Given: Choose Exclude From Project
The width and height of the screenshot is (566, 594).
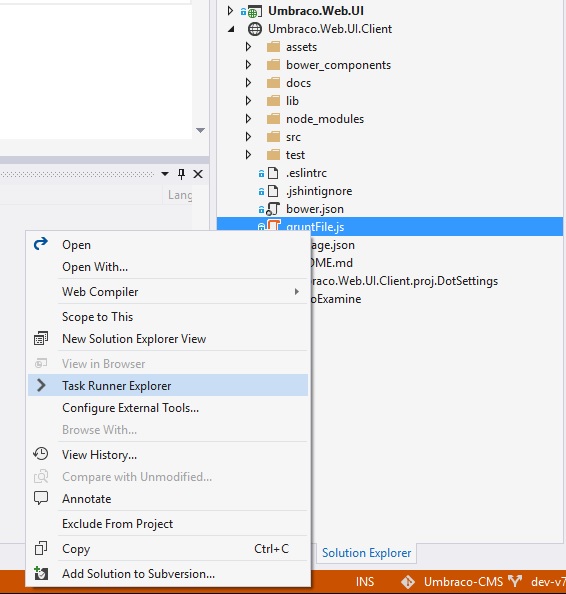Looking at the screenshot, I should click(x=167, y=524).
